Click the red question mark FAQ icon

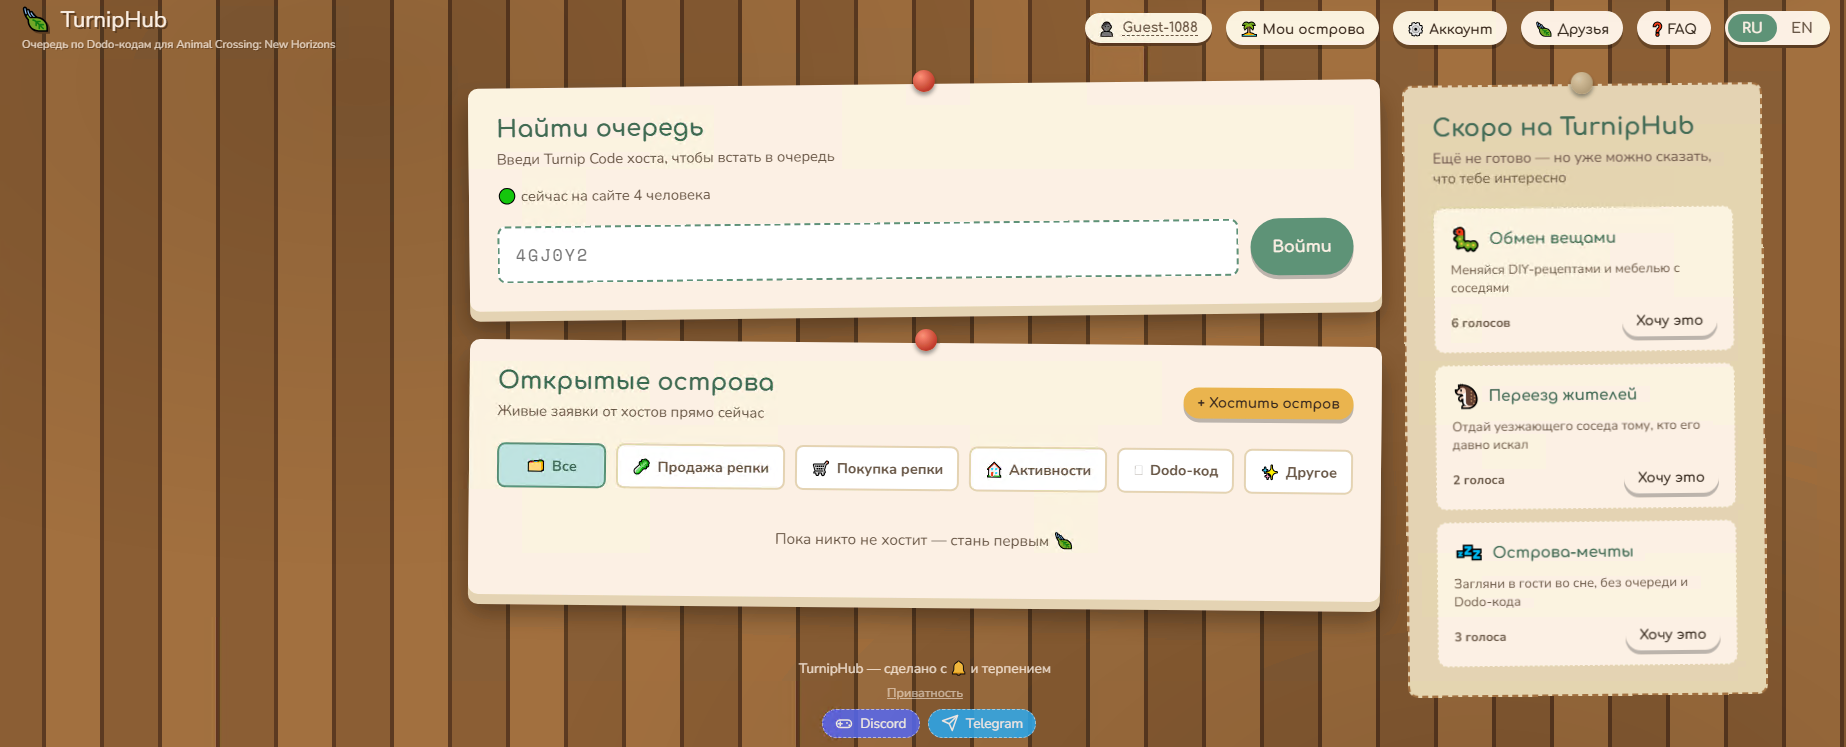1657,30
